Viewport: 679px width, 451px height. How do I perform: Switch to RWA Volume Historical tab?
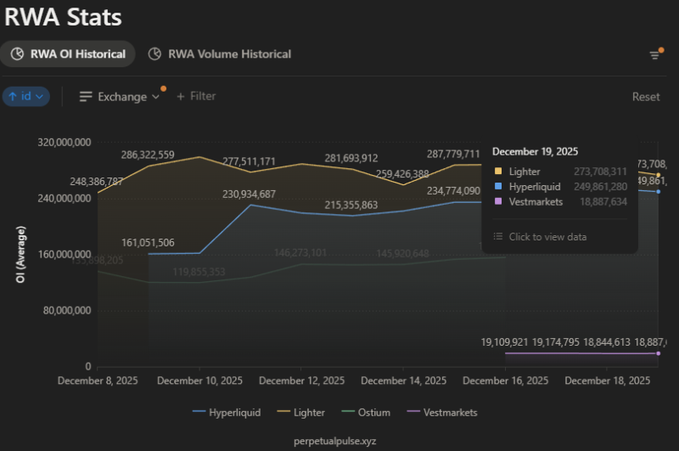click(229, 54)
